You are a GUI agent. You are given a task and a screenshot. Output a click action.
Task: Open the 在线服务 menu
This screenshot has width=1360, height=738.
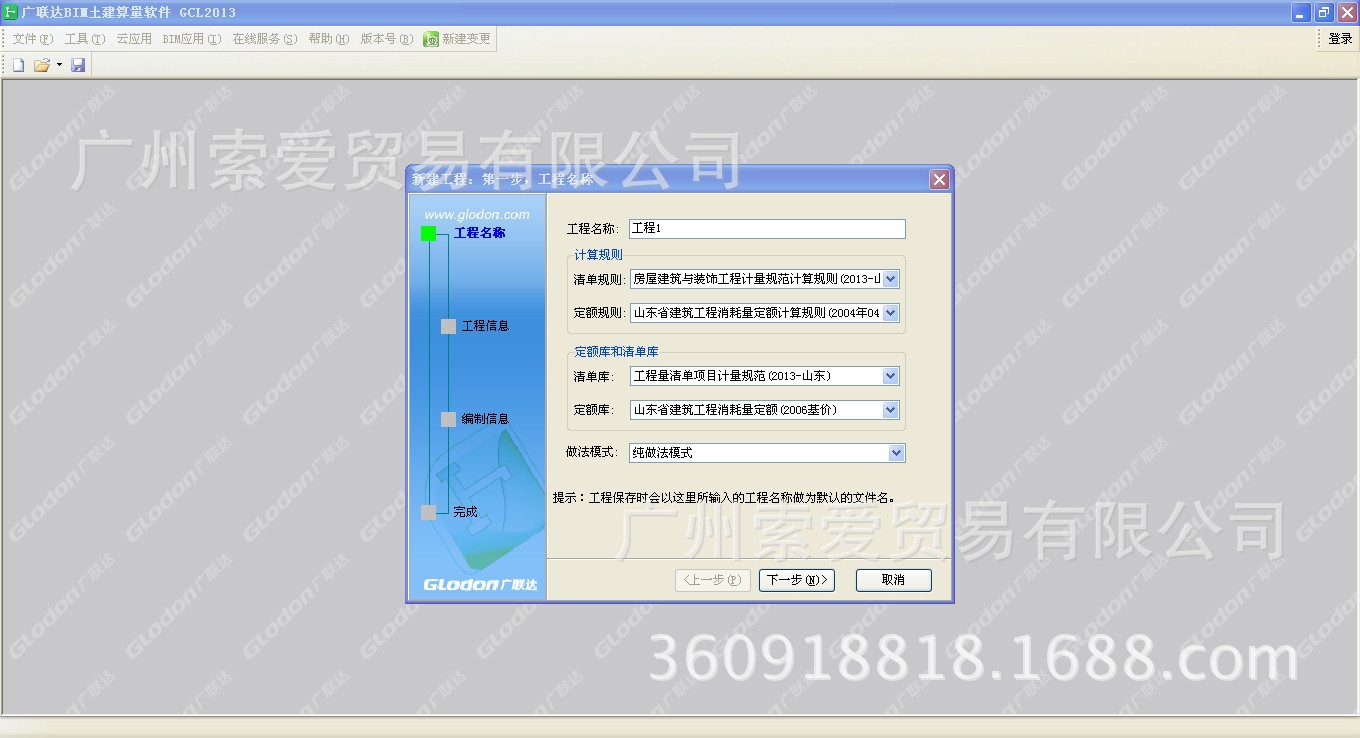(265, 39)
